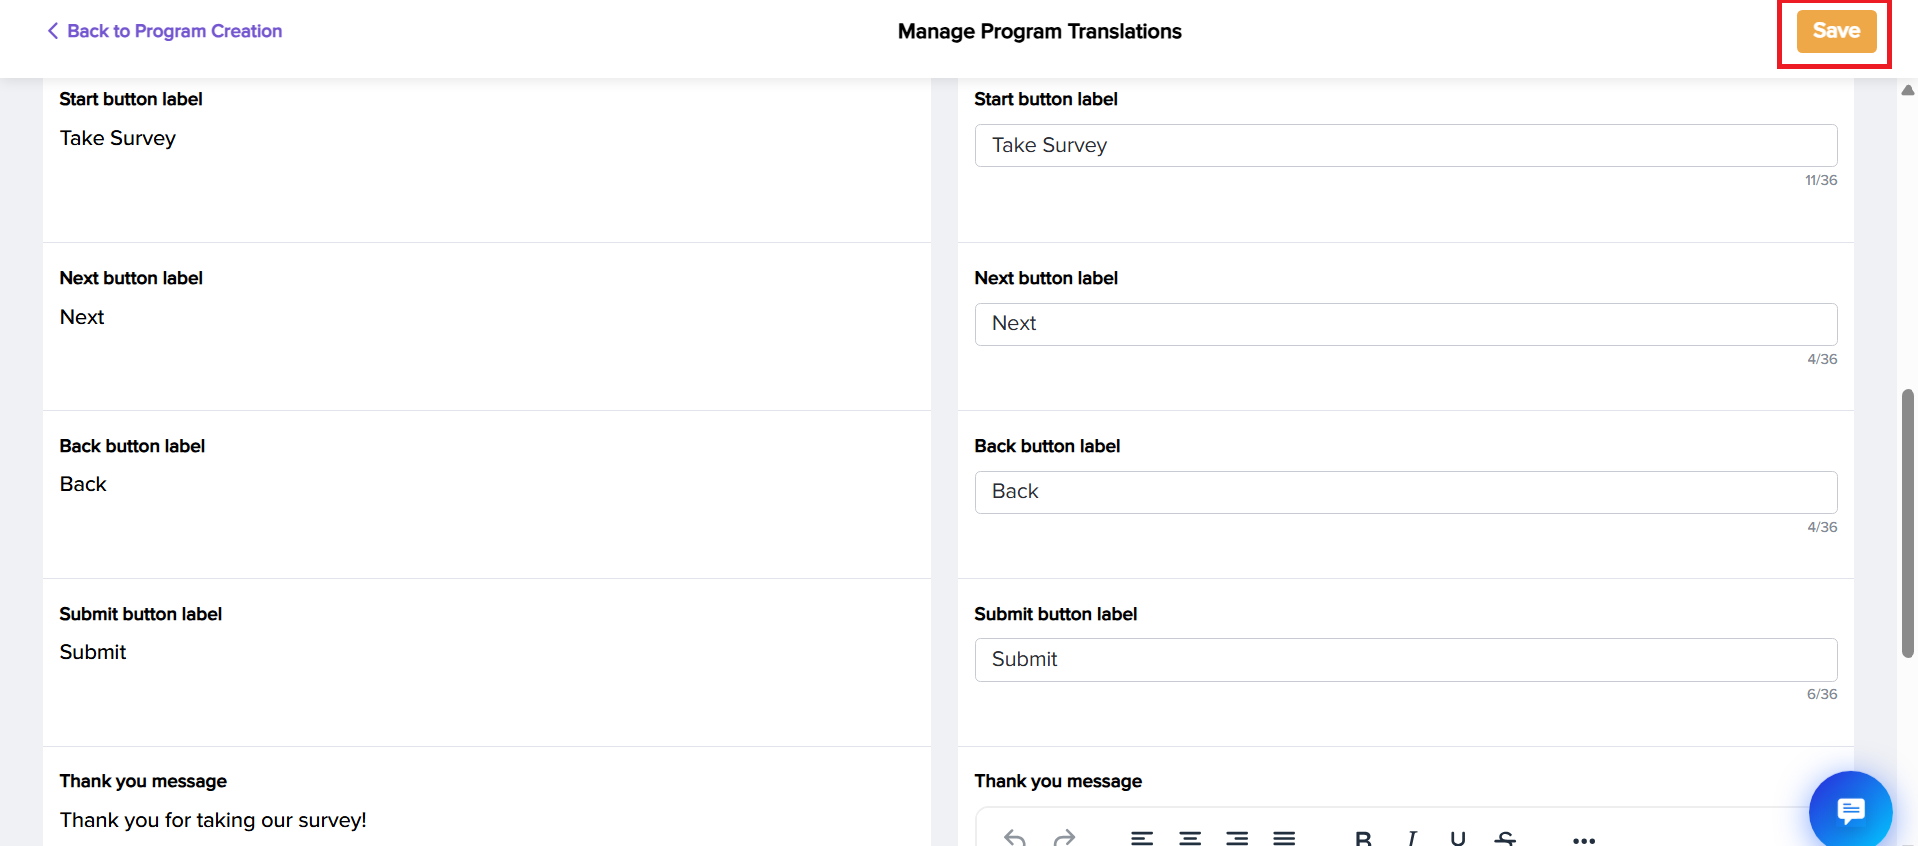Toggle underline formatting in editor
This screenshot has height=846, width=1918.
pos(1458,838)
